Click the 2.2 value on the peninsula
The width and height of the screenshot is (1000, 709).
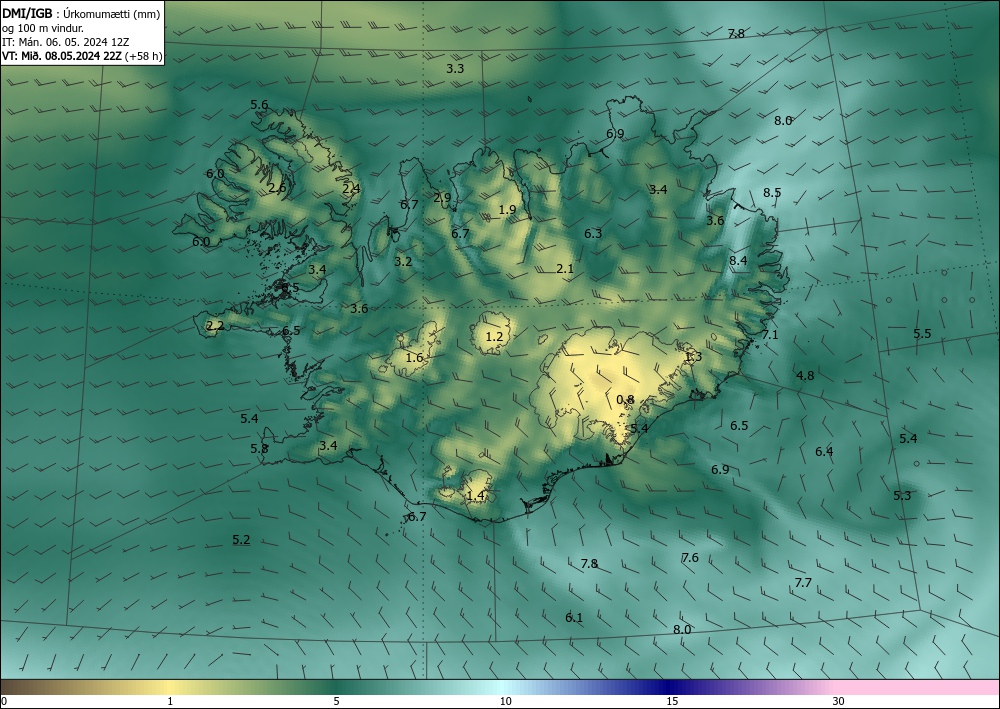[216, 326]
